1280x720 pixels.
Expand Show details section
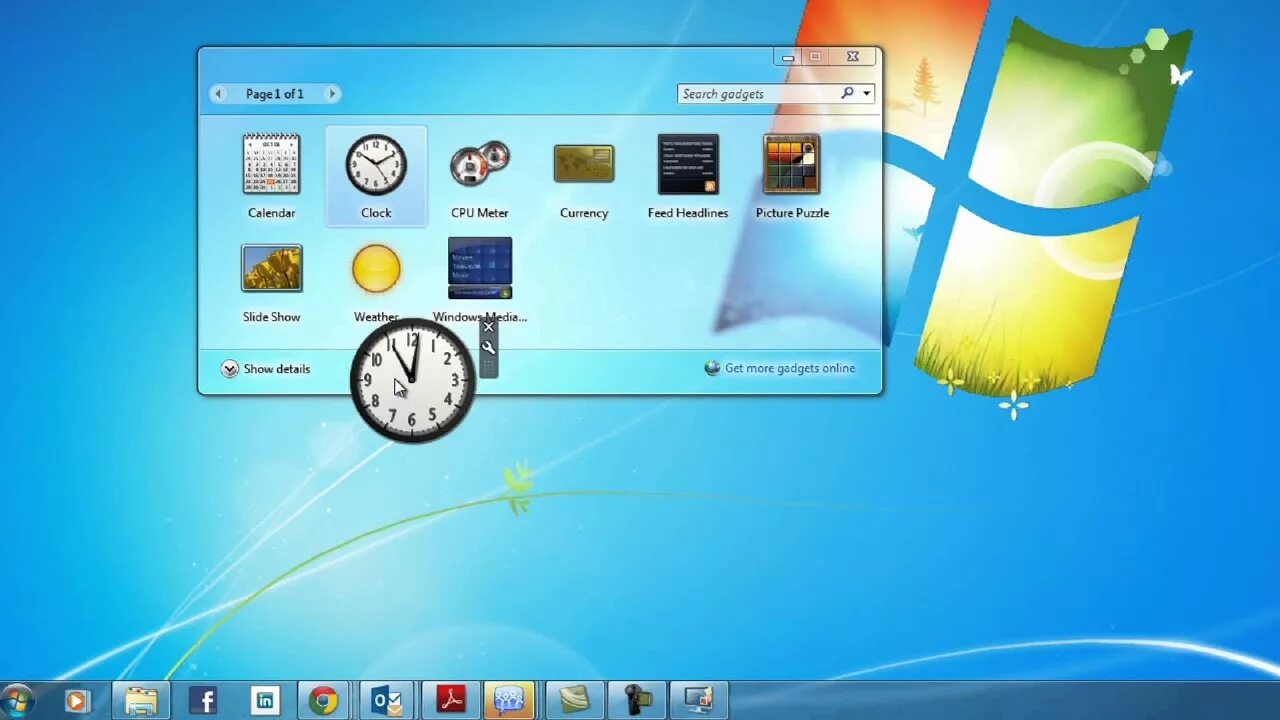[x=266, y=369]
